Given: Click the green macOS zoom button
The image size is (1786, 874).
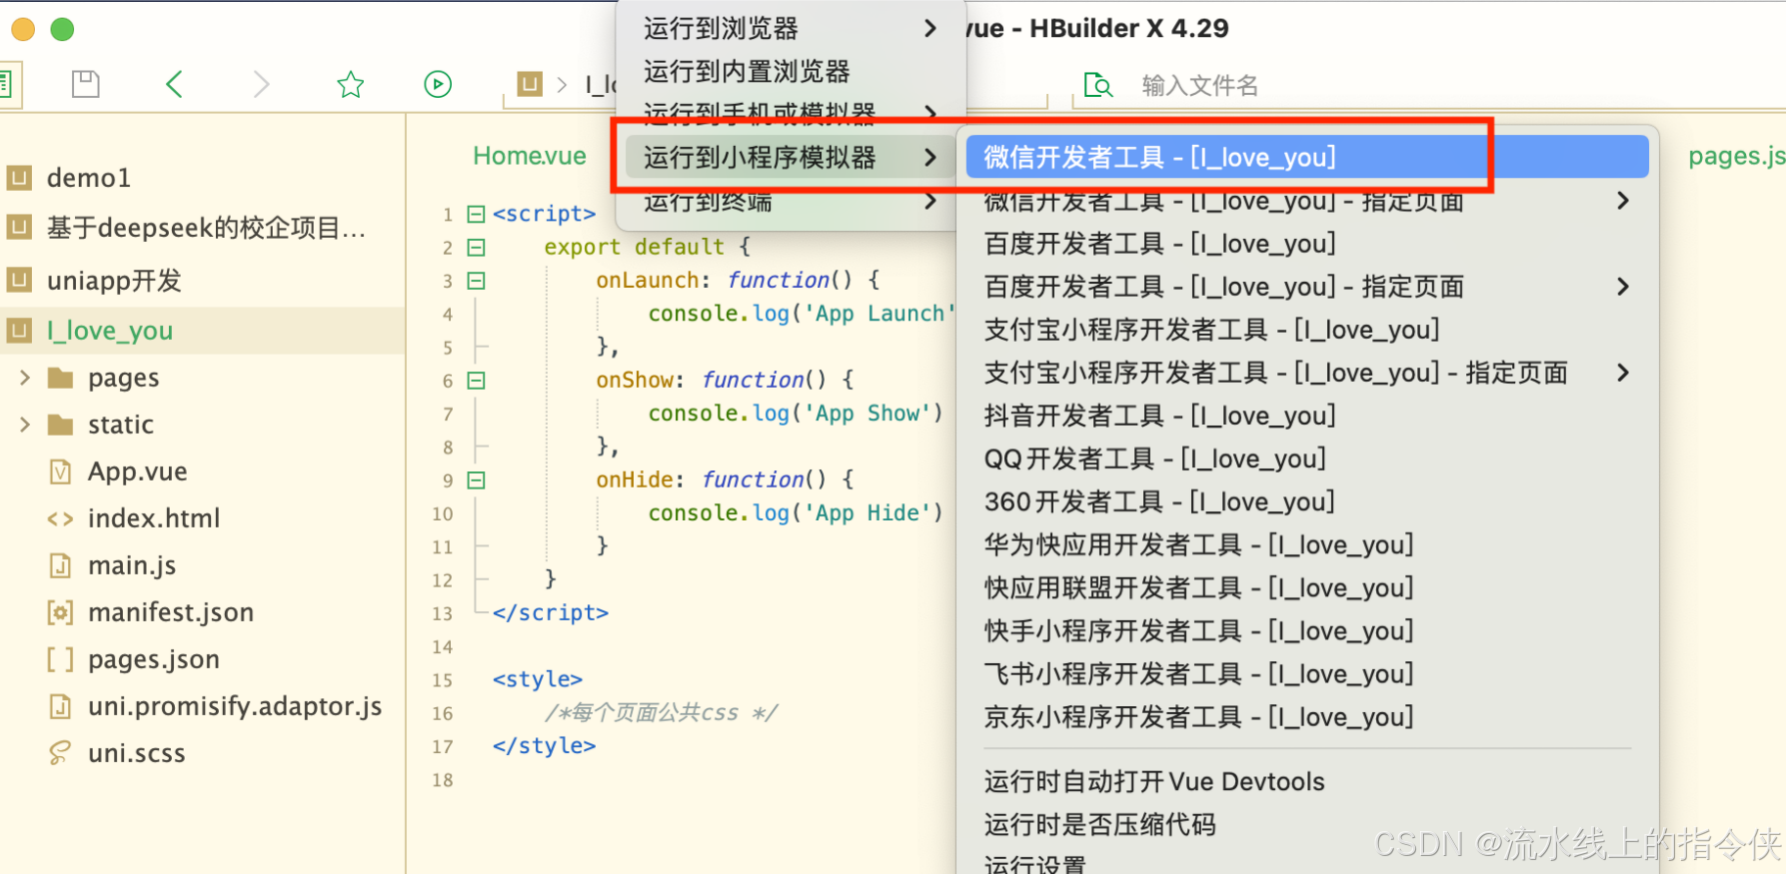Looking at the screenshot, I should (x=62, y=29).
